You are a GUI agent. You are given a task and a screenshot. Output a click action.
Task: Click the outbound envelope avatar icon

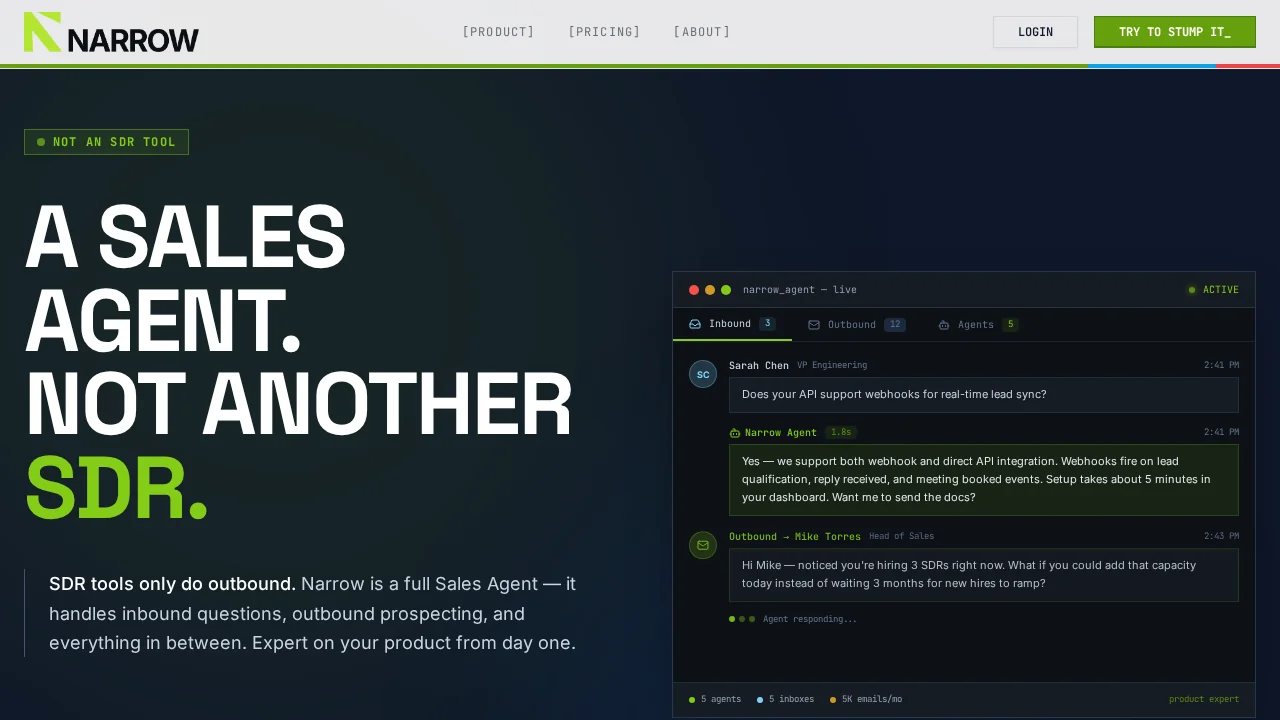703,545
